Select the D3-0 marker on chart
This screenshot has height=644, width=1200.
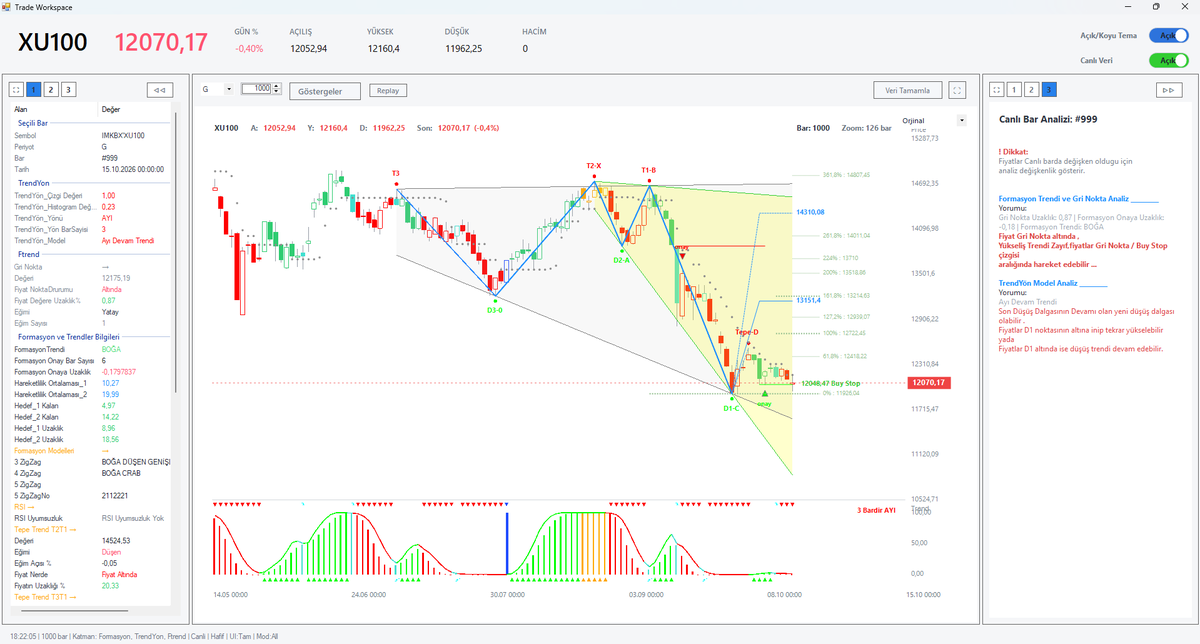pyautogui.click(x=494, y=310)
